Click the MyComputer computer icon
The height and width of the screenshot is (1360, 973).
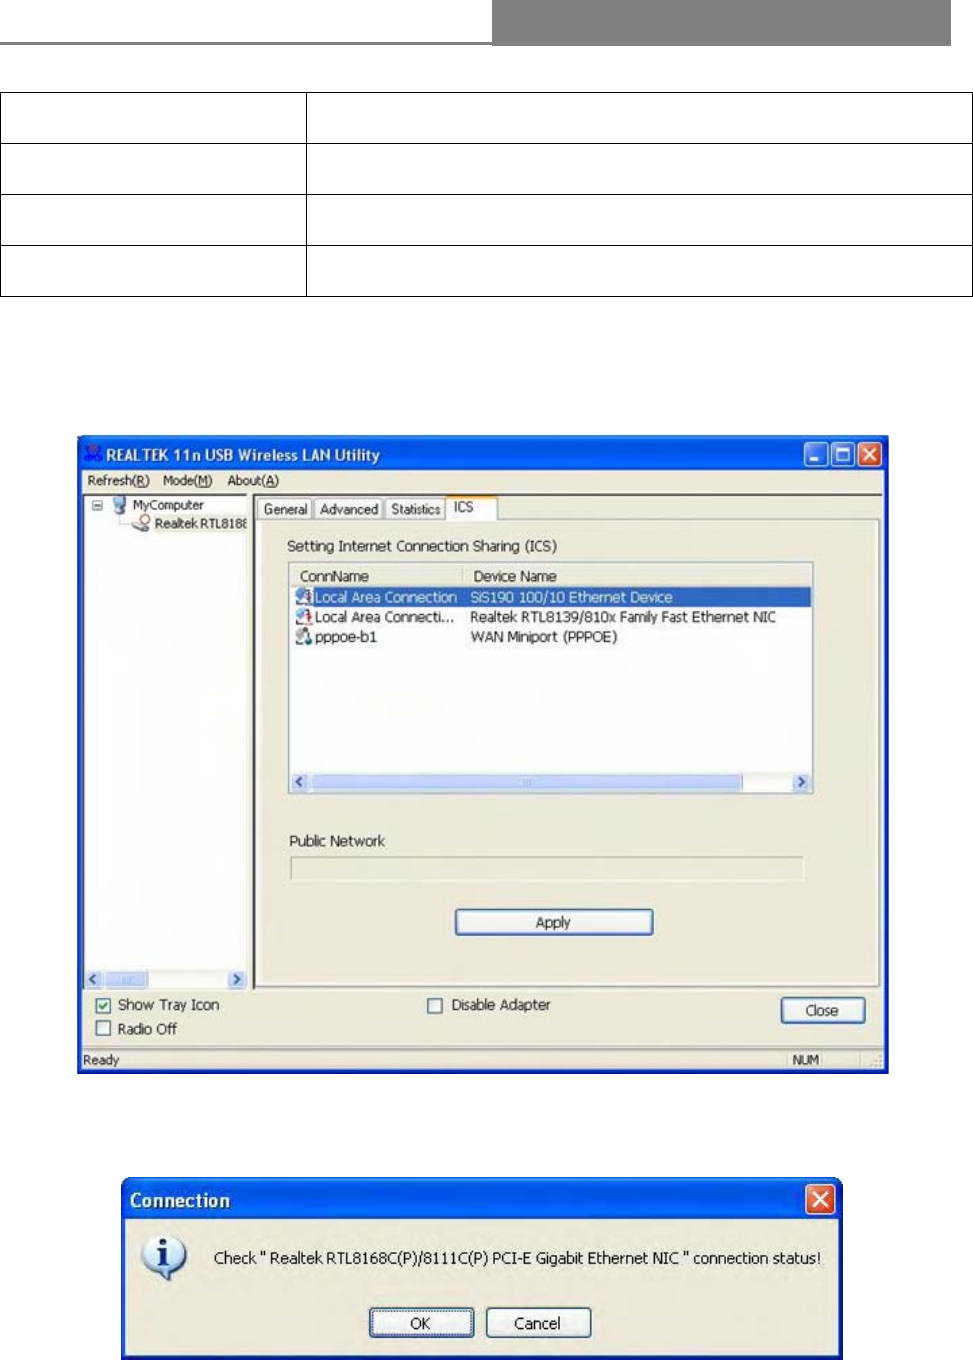(120, 505)
